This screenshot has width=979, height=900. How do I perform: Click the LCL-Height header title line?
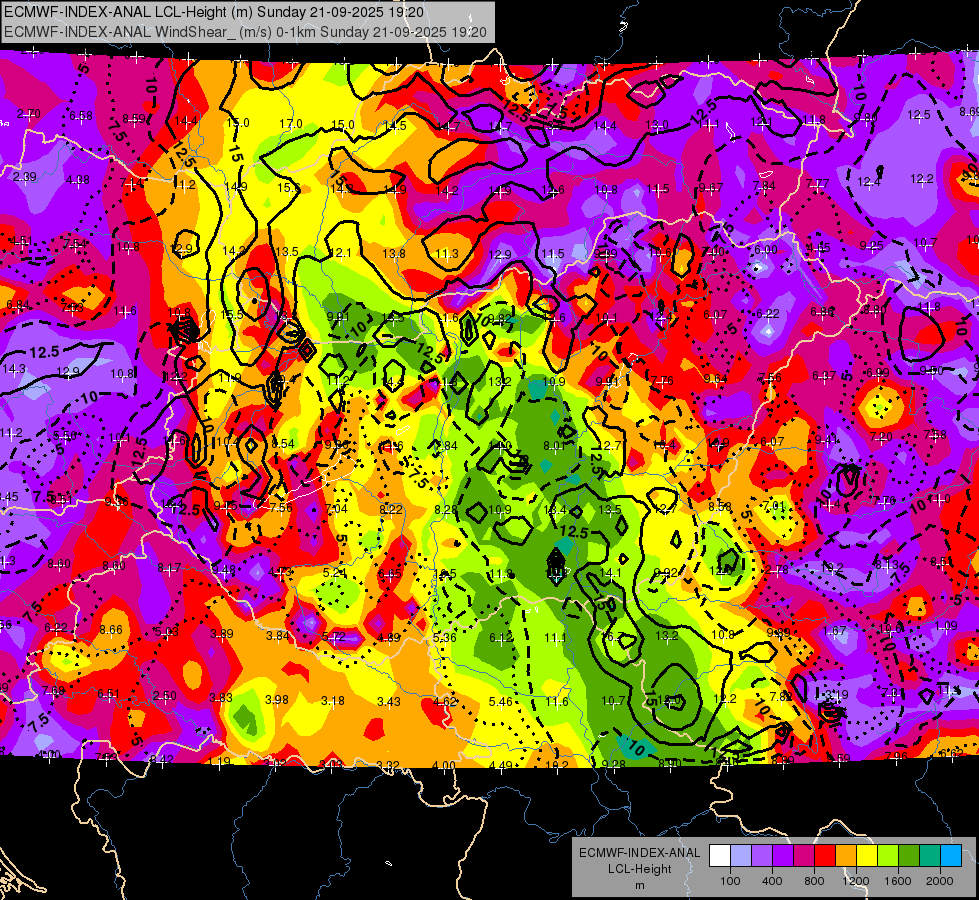(214, 12)
